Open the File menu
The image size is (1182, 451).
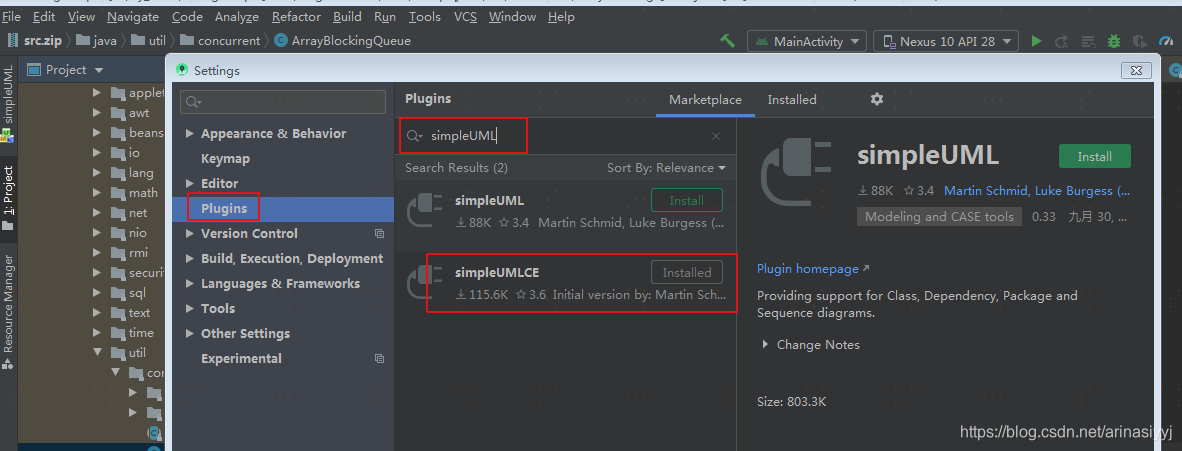(x=12, y=17)
